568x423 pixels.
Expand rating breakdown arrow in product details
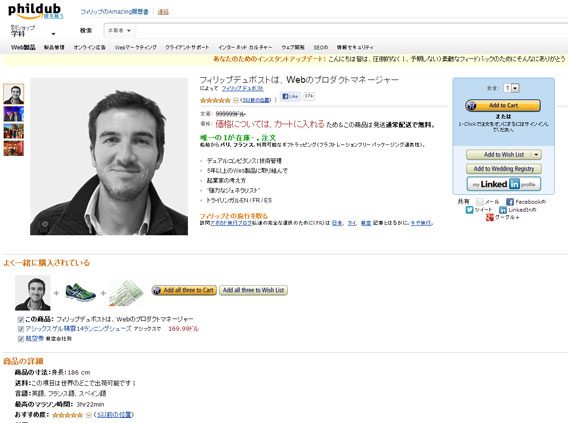click(x=88, y=415)
